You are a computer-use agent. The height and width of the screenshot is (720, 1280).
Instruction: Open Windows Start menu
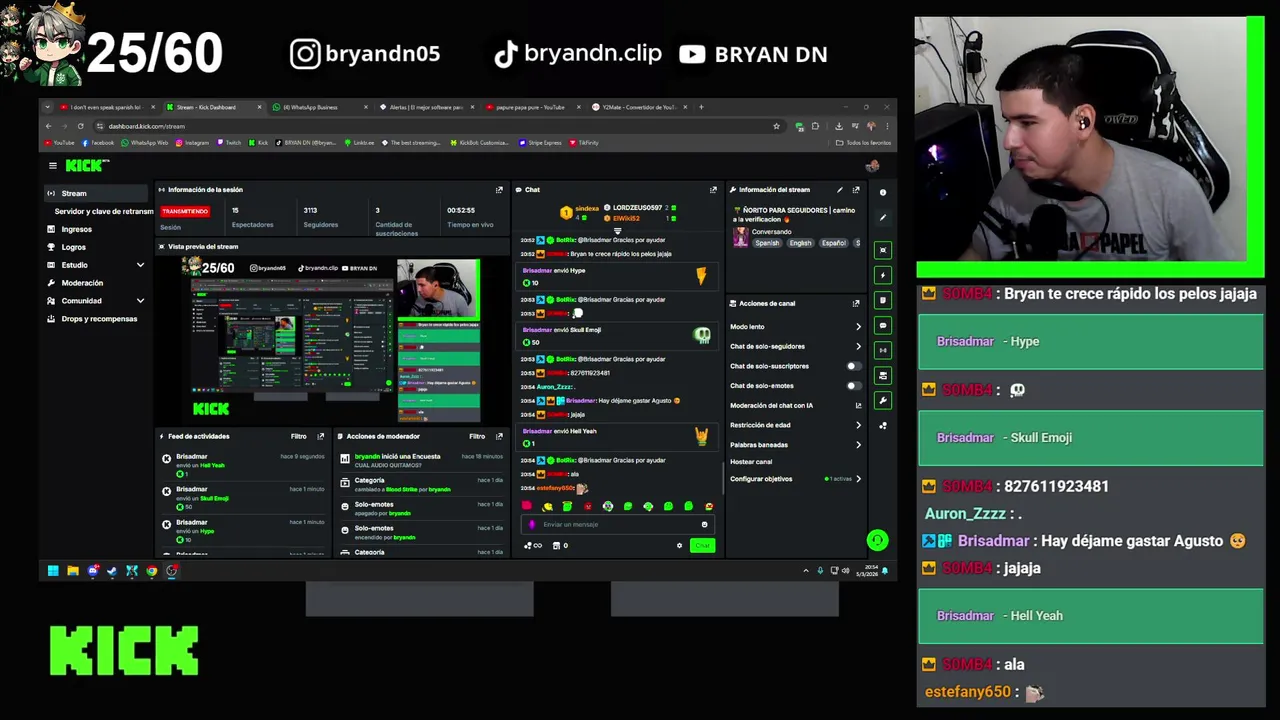coord(53,571)
